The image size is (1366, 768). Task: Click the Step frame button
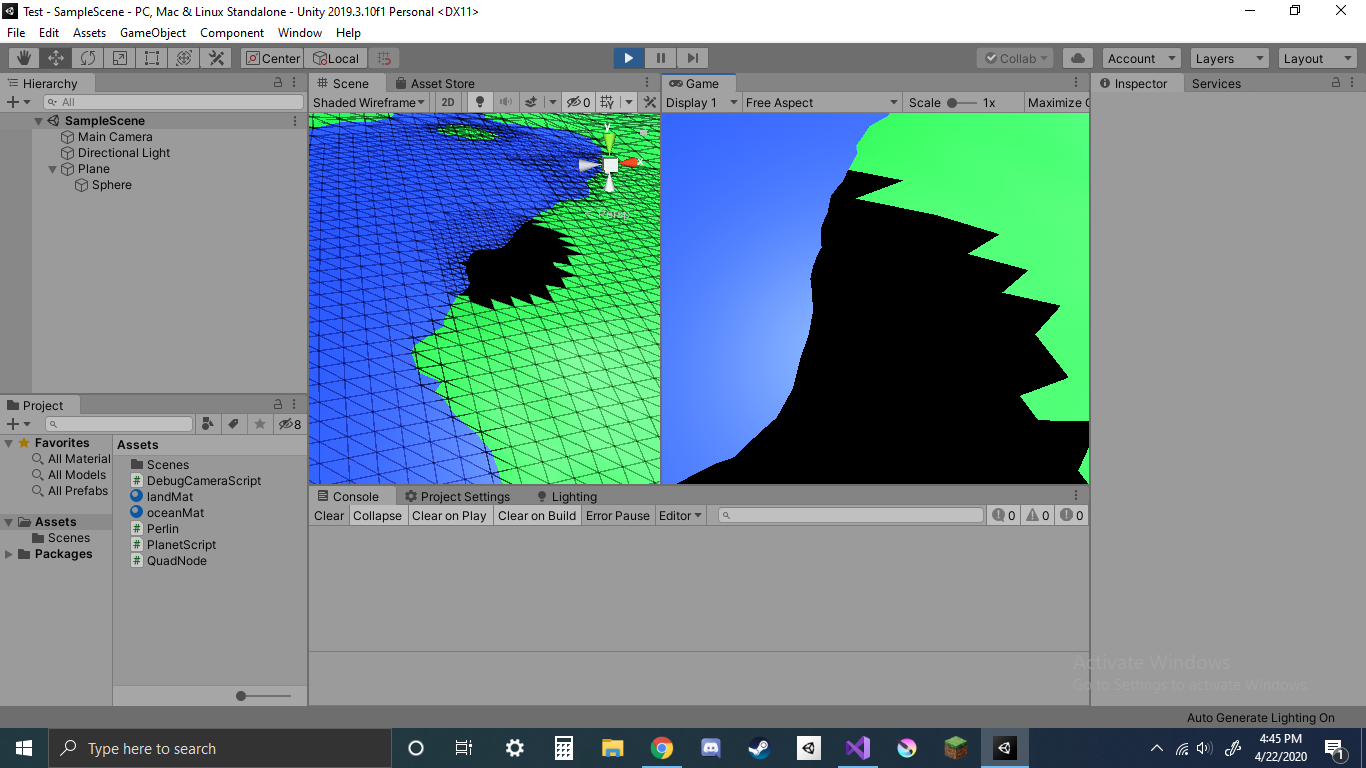tap(693, 58)
